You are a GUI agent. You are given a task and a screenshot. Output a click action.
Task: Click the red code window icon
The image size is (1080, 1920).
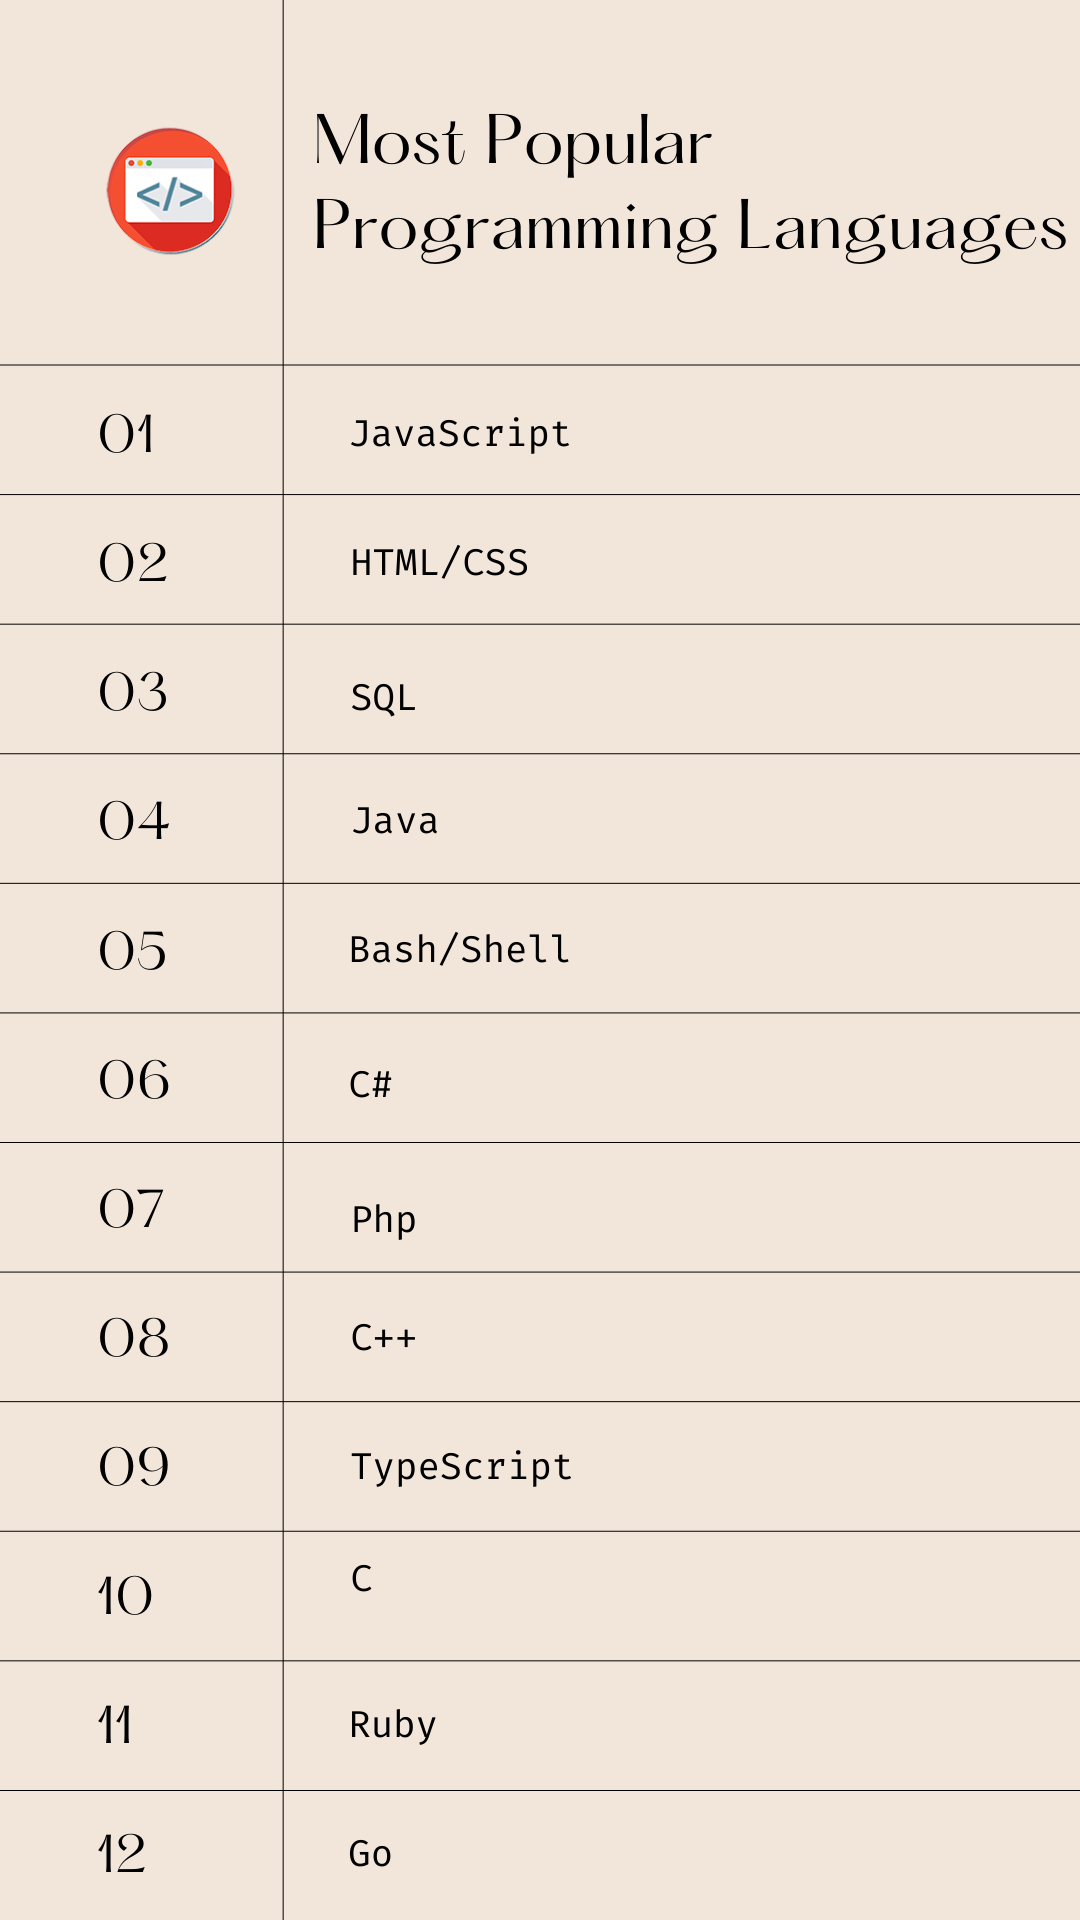(x=170, y=190)
